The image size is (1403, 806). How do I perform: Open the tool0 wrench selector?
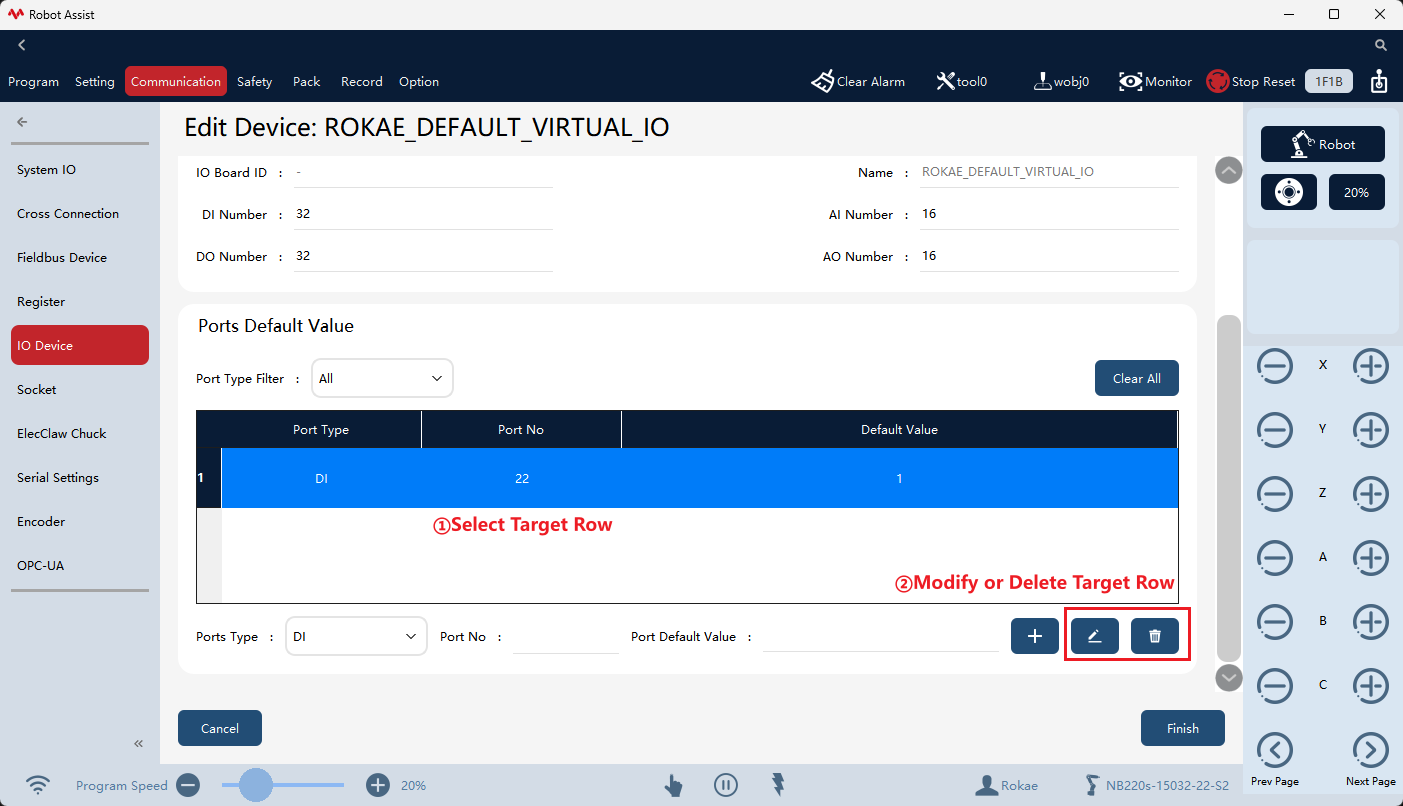pyautogui.click(x=945, y=82)
